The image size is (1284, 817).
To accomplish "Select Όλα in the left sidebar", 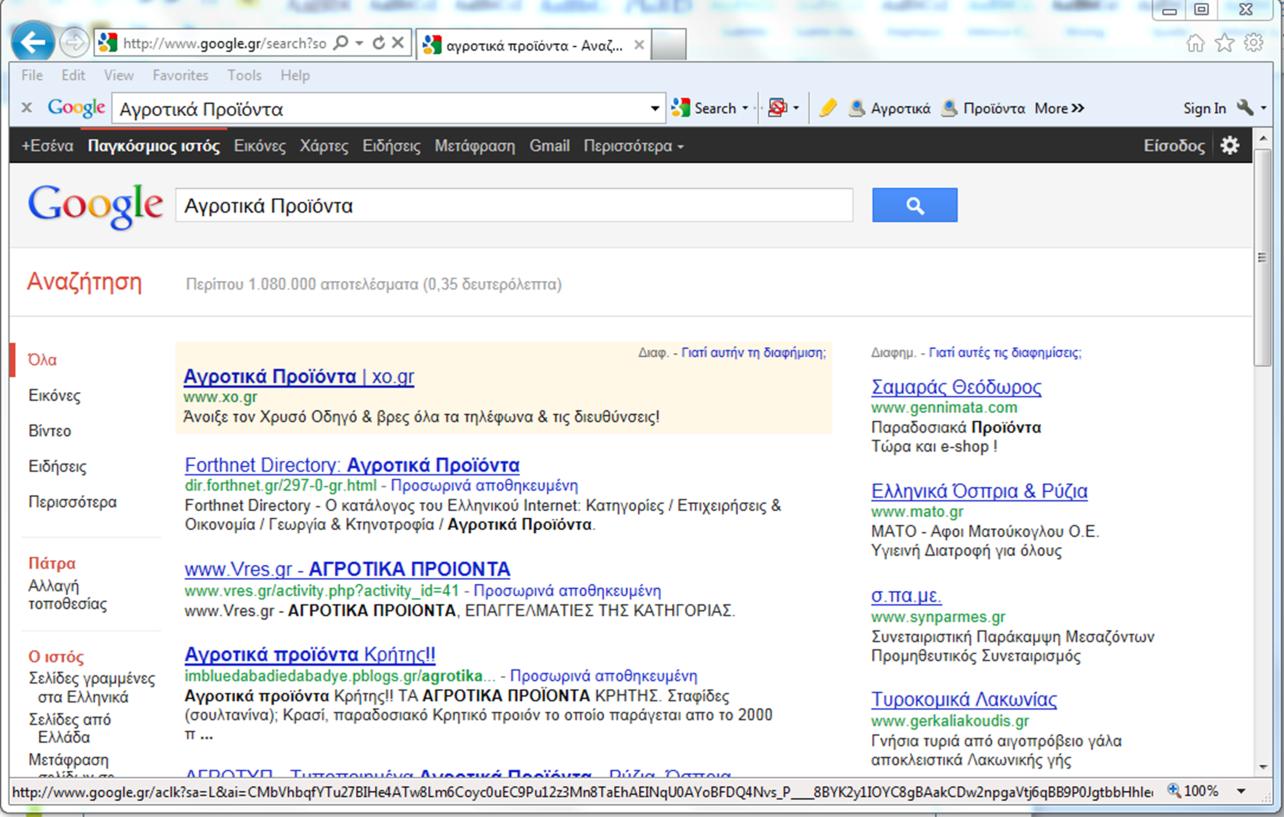I will click(x=42, y=360).
